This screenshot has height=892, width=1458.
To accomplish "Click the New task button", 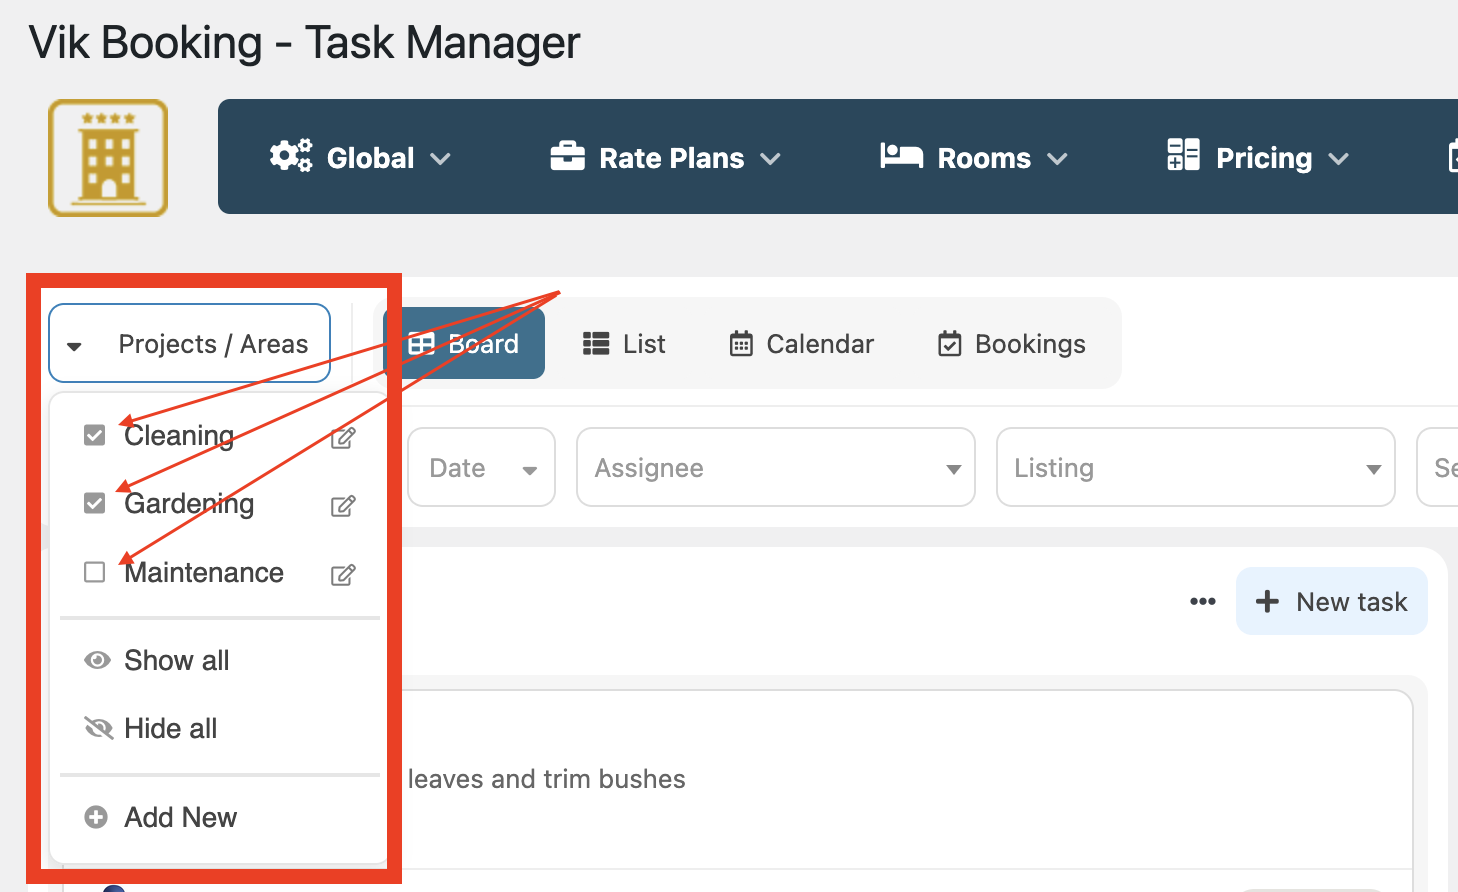I will pos(1332,602).
